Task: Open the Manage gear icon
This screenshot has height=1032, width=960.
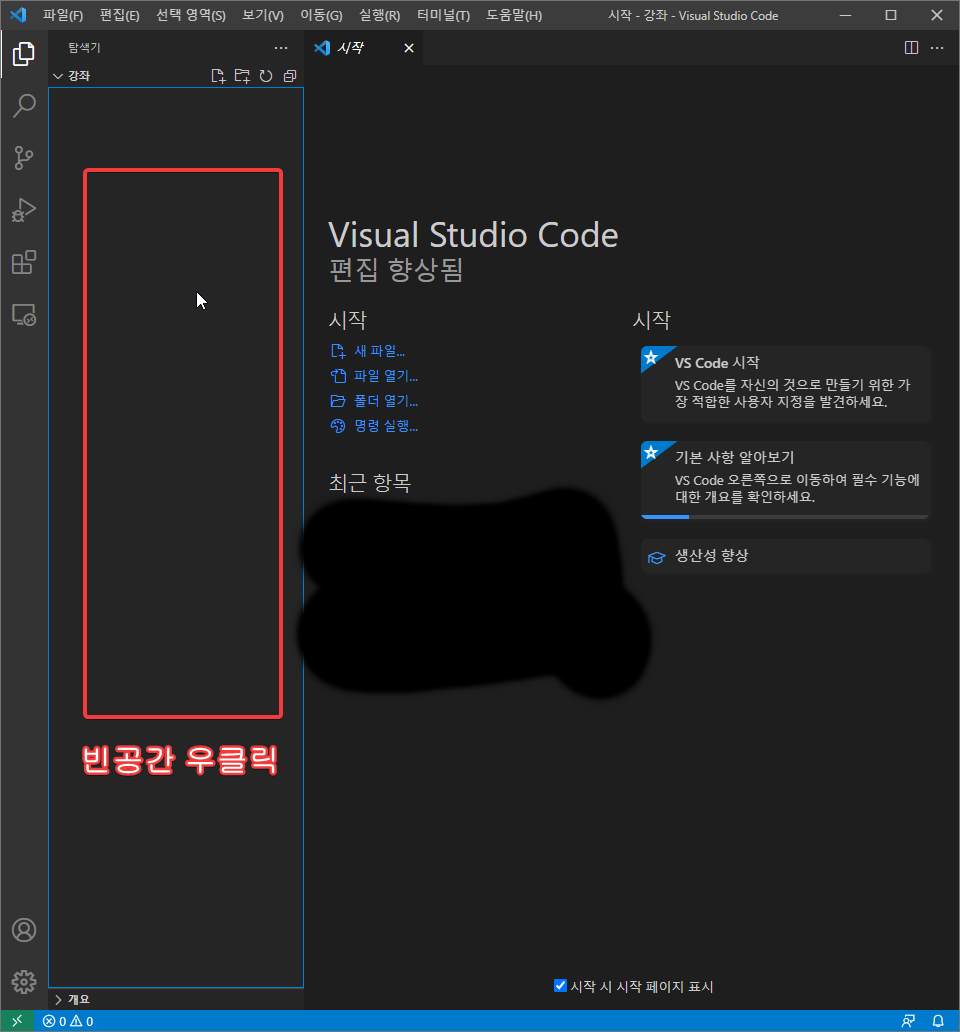Action: tap(24, 982)
